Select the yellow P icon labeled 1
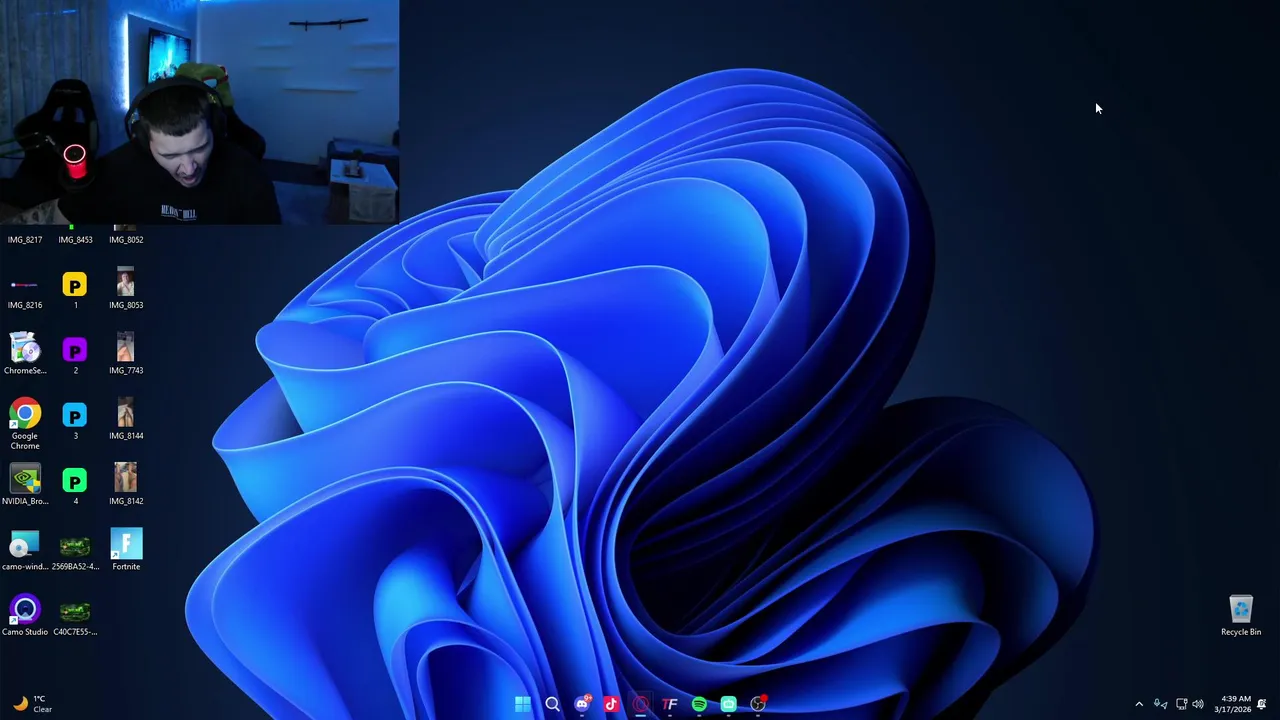 [75, 285]
